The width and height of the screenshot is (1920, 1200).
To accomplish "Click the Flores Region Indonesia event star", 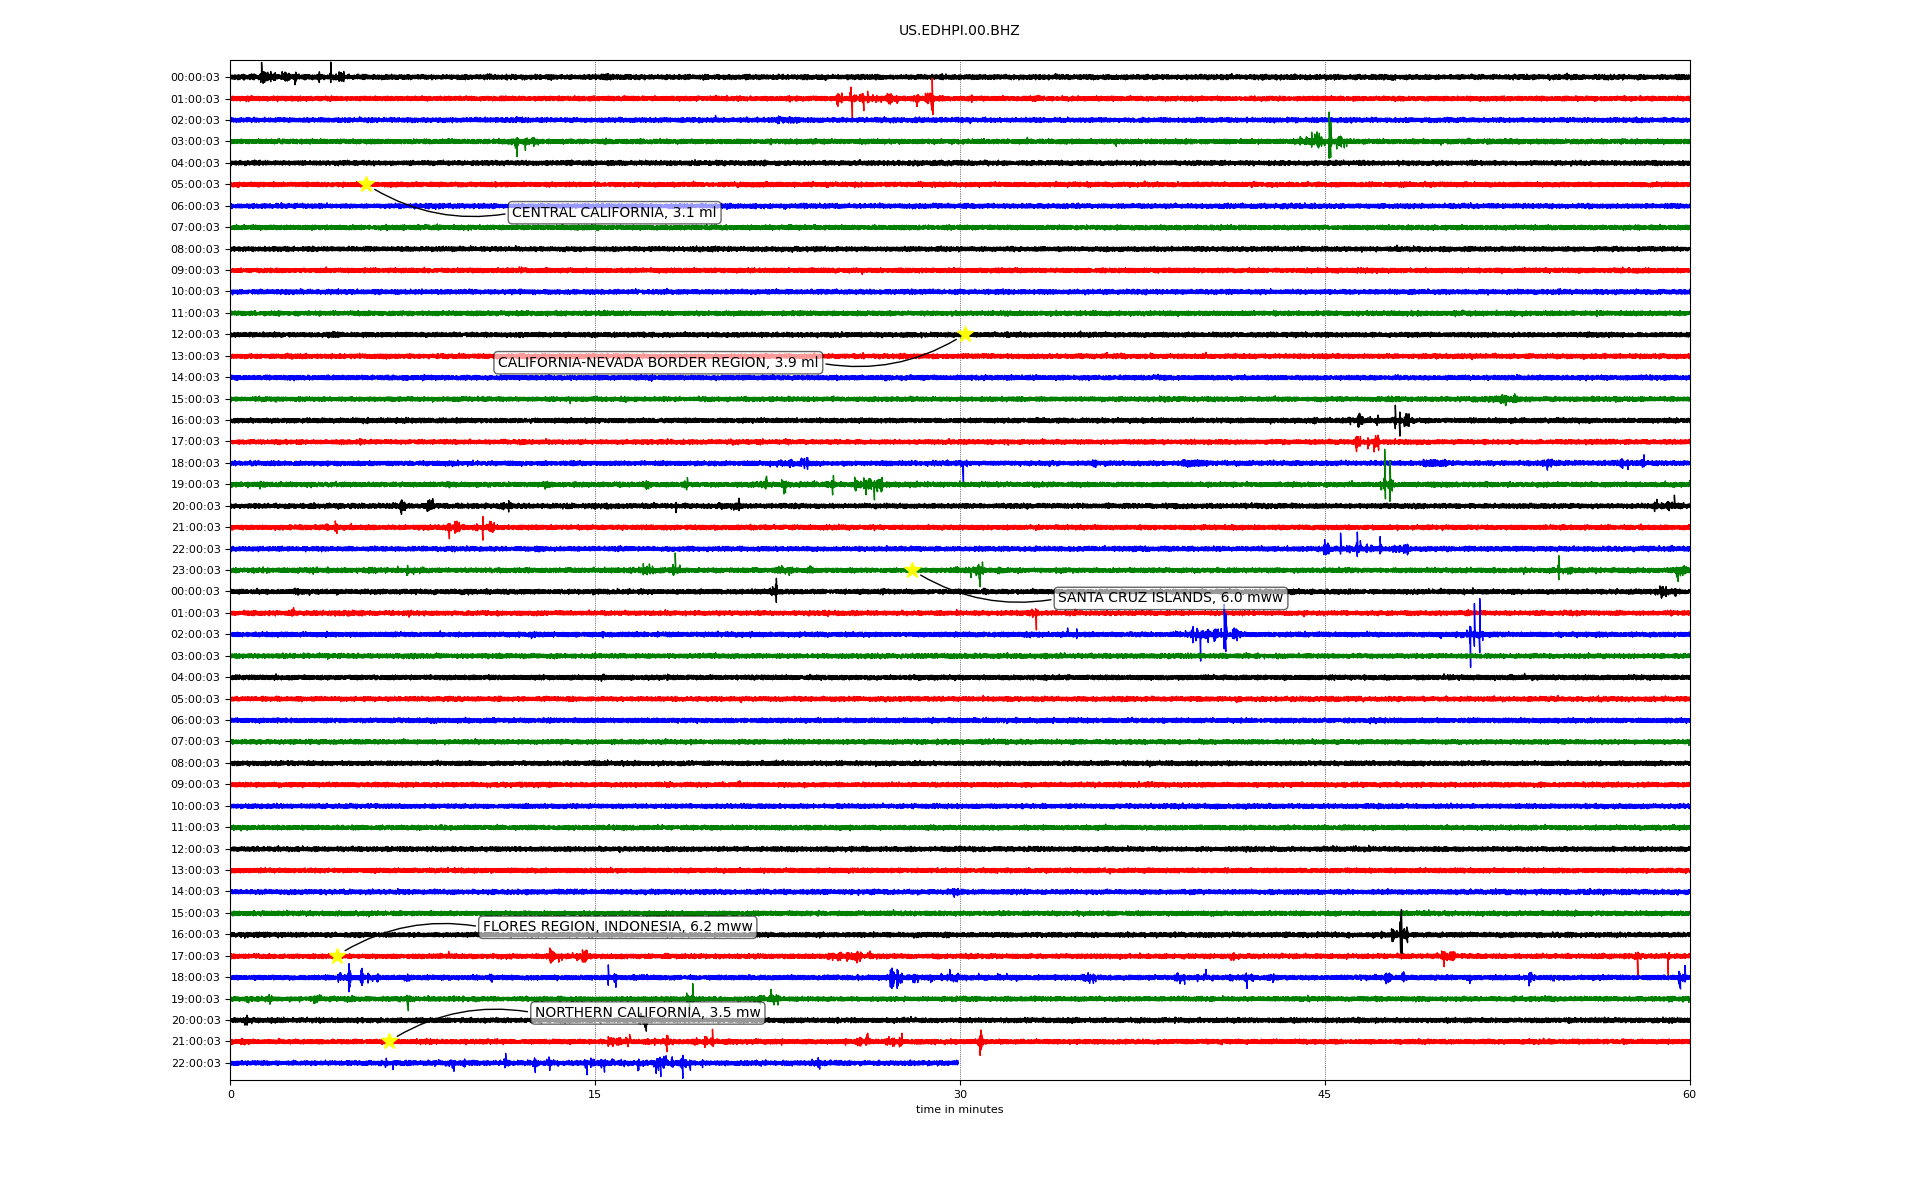I will 337,956.
